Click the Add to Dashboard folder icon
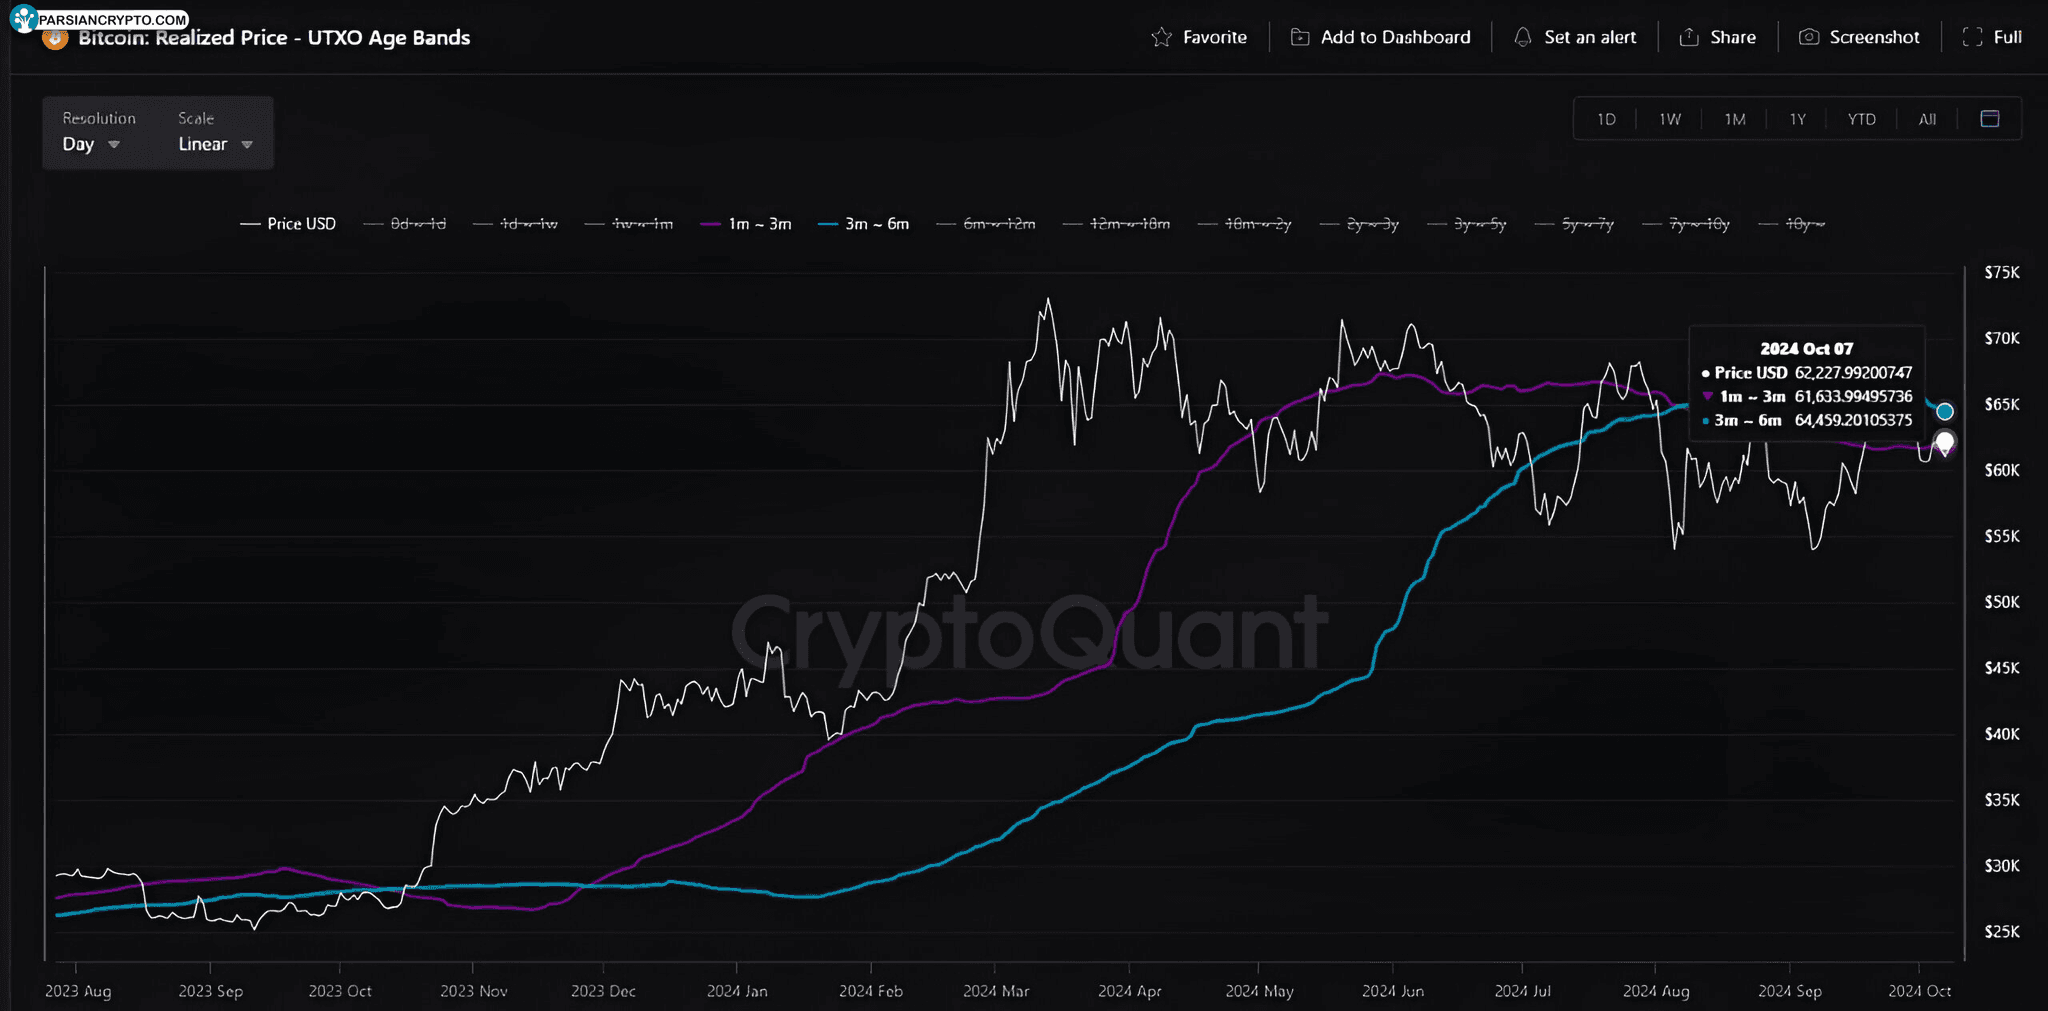This screenshot has width=2048, height=1011. (1299, 37)
